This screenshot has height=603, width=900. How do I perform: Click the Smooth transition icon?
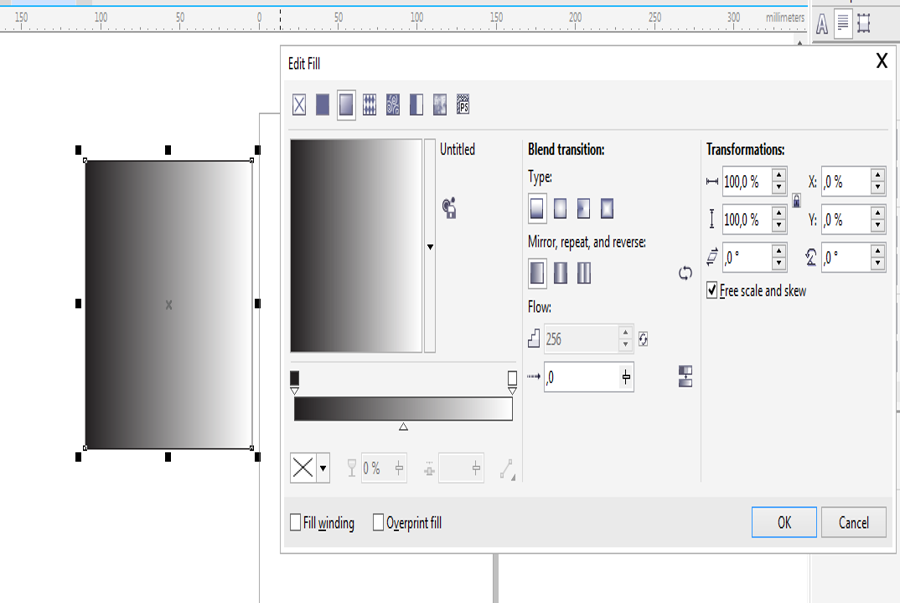tap(685, 376)
